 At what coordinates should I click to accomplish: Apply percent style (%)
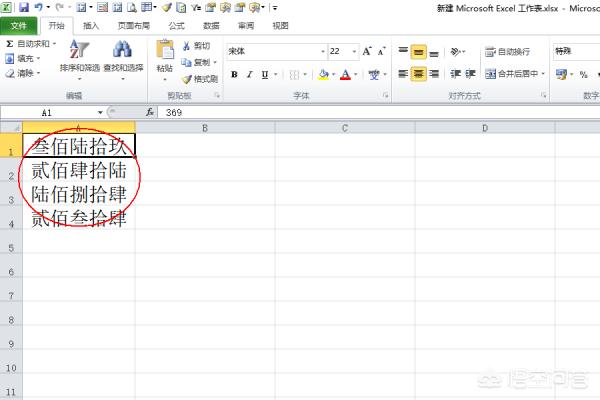584,74
